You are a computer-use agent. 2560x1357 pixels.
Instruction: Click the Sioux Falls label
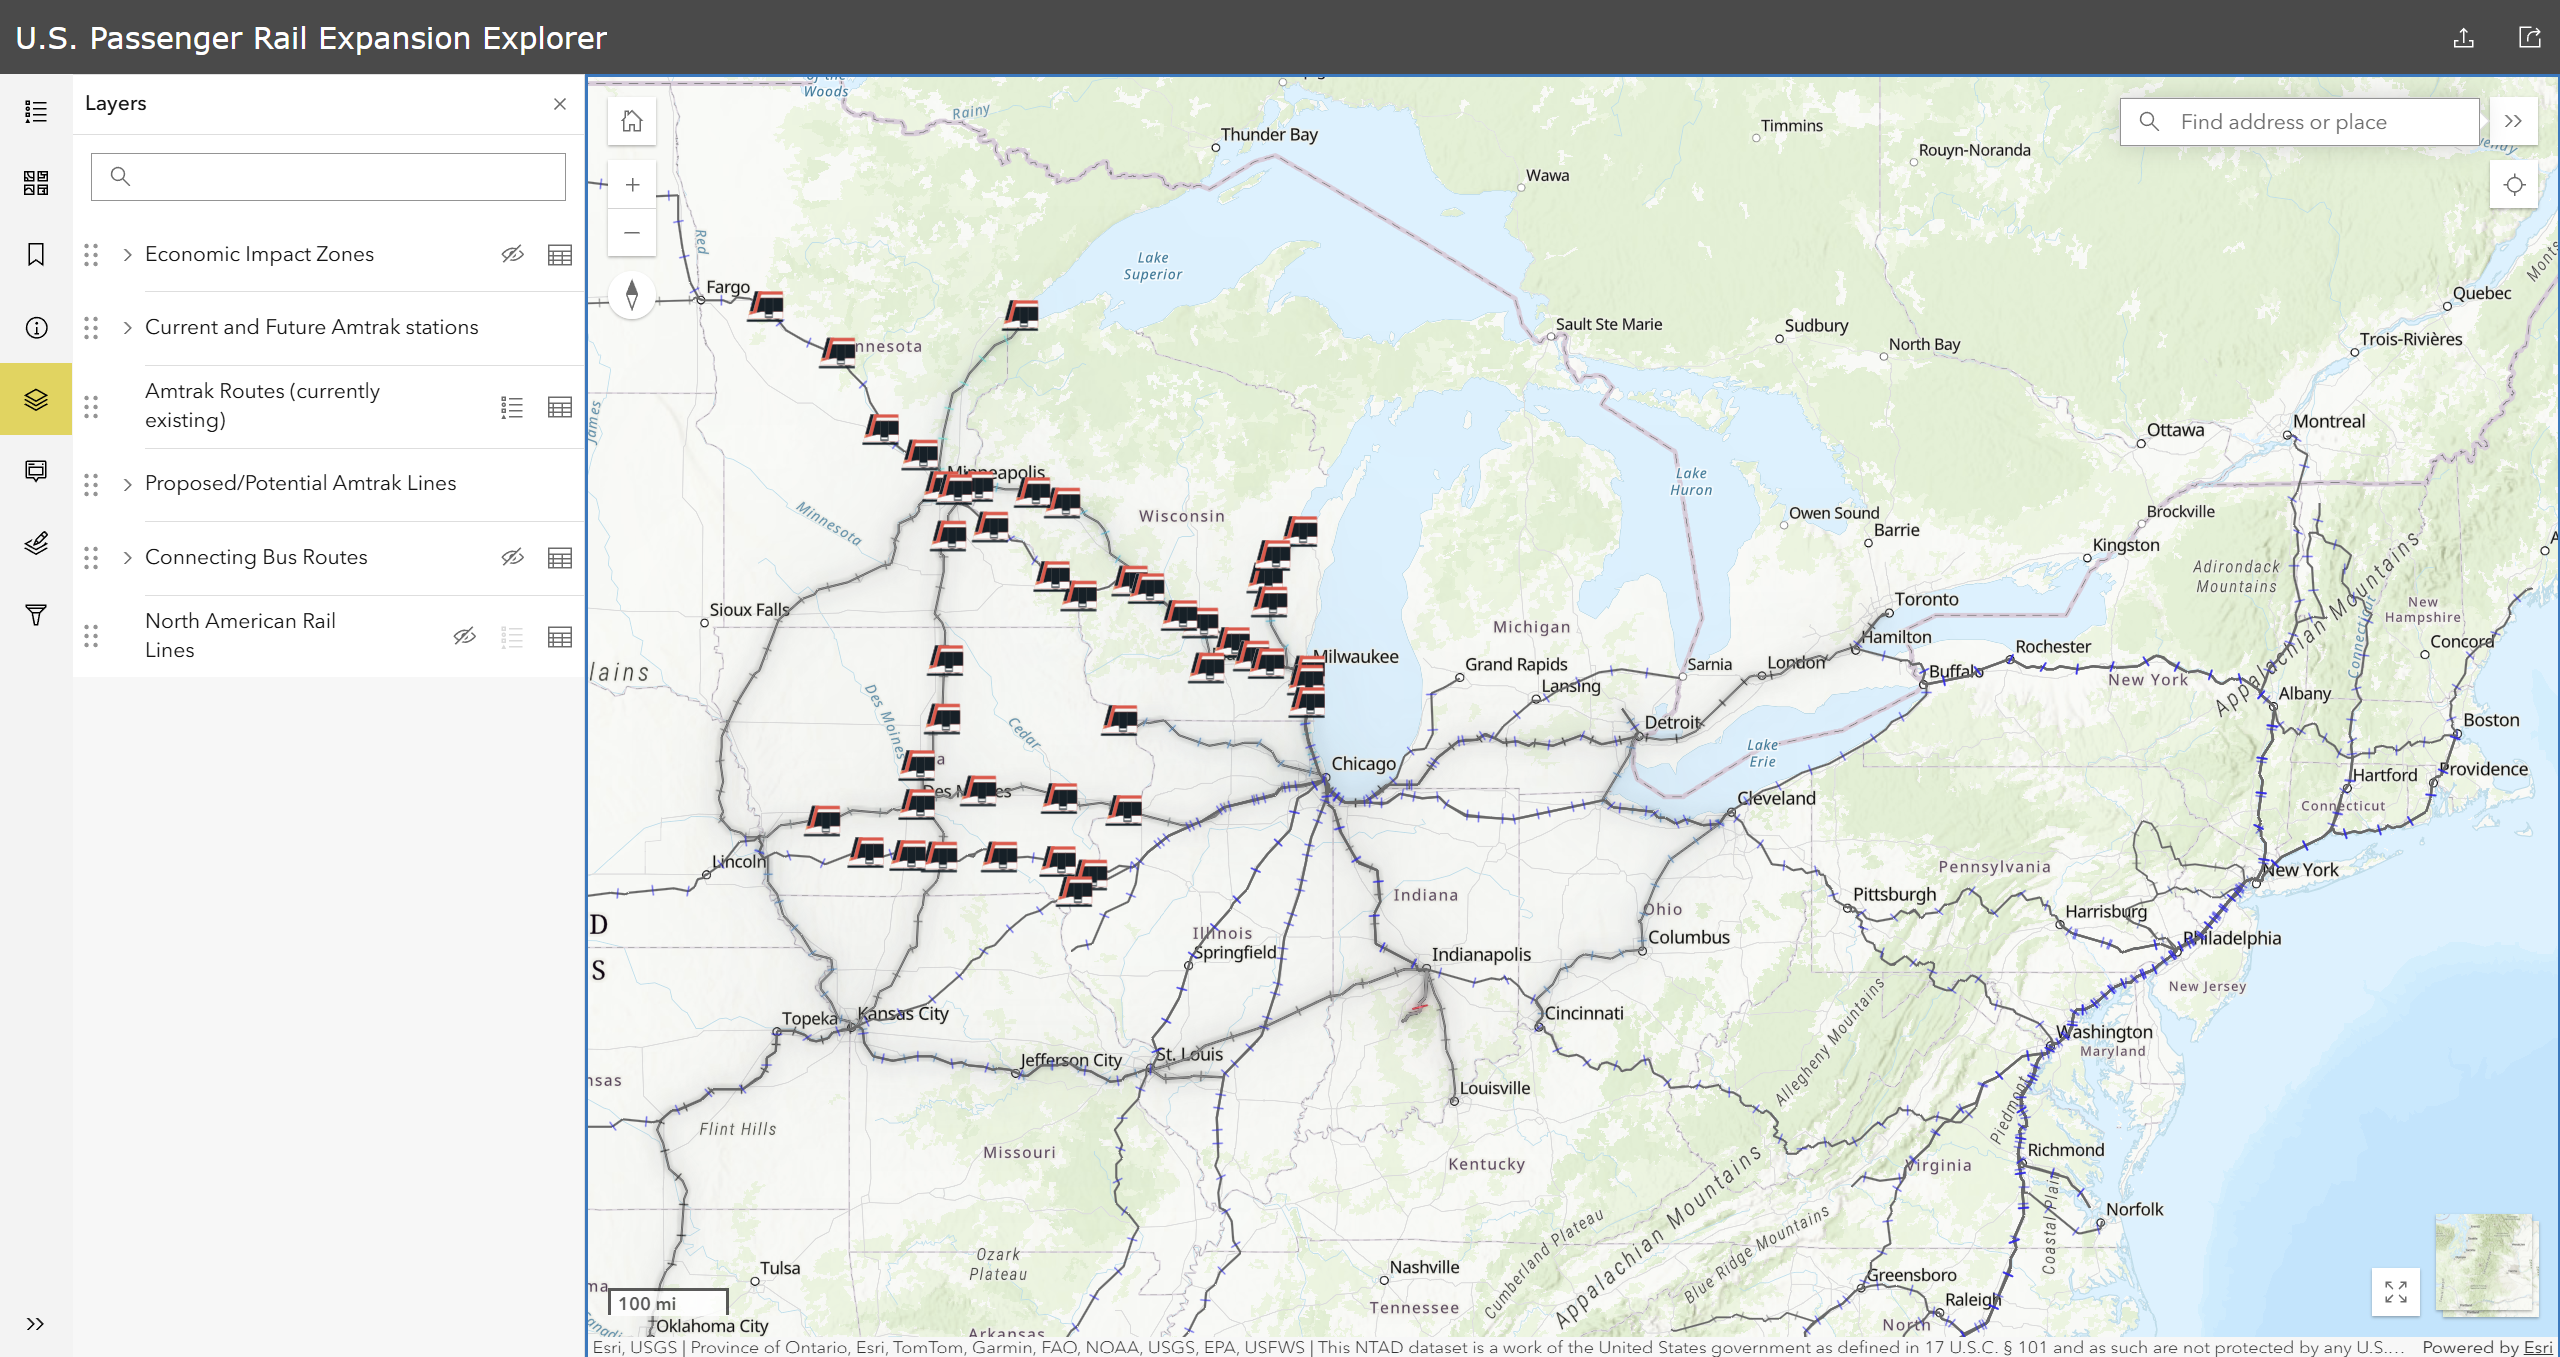pos(749,609)
